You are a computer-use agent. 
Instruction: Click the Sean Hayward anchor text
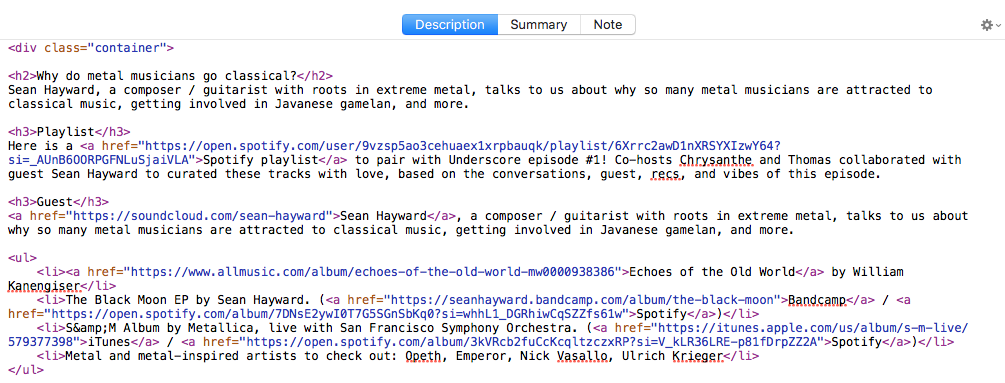[383, 215]
